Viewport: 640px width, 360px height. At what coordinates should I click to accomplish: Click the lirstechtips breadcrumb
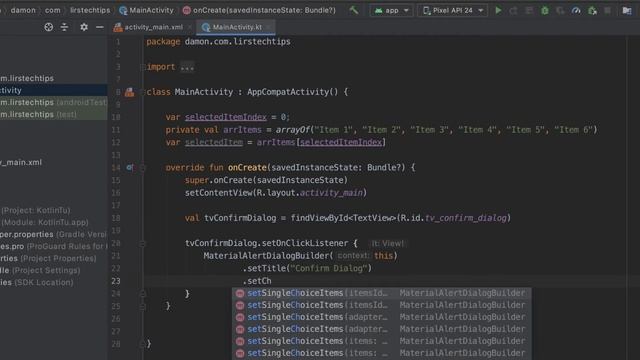point(90,10)
